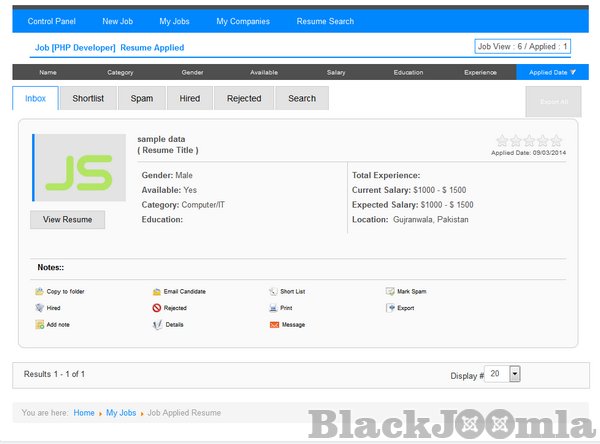Image resolution: width=600 pixels, height=444 pixels.
Task: Click the Short List icon
Action: pos(273,291)
